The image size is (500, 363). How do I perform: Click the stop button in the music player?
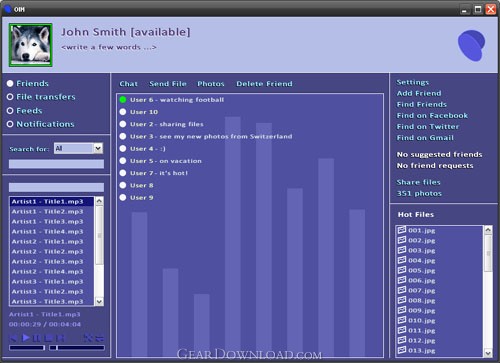(49, 338)
